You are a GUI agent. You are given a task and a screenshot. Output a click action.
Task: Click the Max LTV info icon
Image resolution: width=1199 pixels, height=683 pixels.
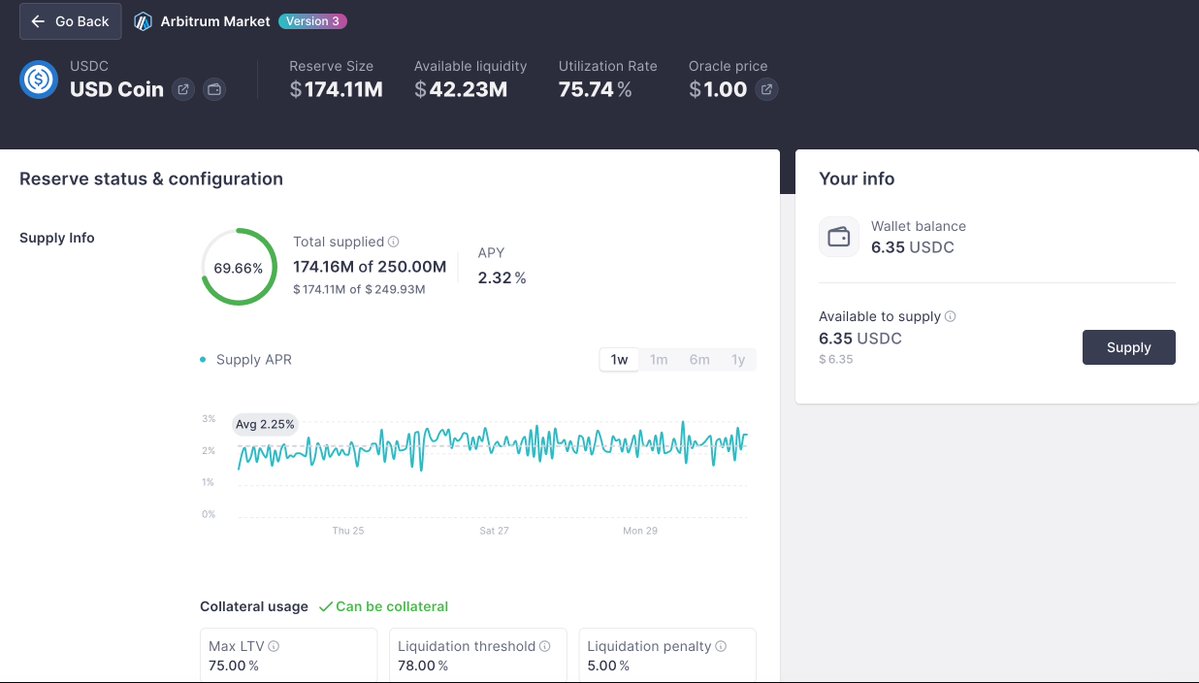point(274,646)
